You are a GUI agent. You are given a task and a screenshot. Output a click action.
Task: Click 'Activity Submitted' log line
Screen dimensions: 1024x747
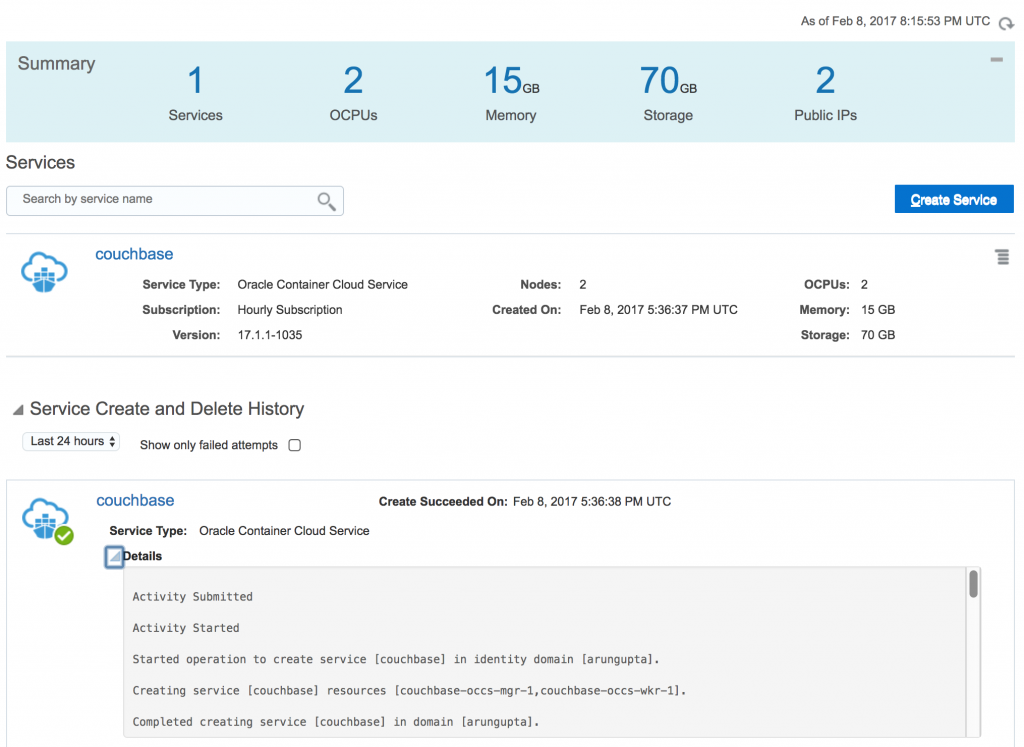pos(193,596)
